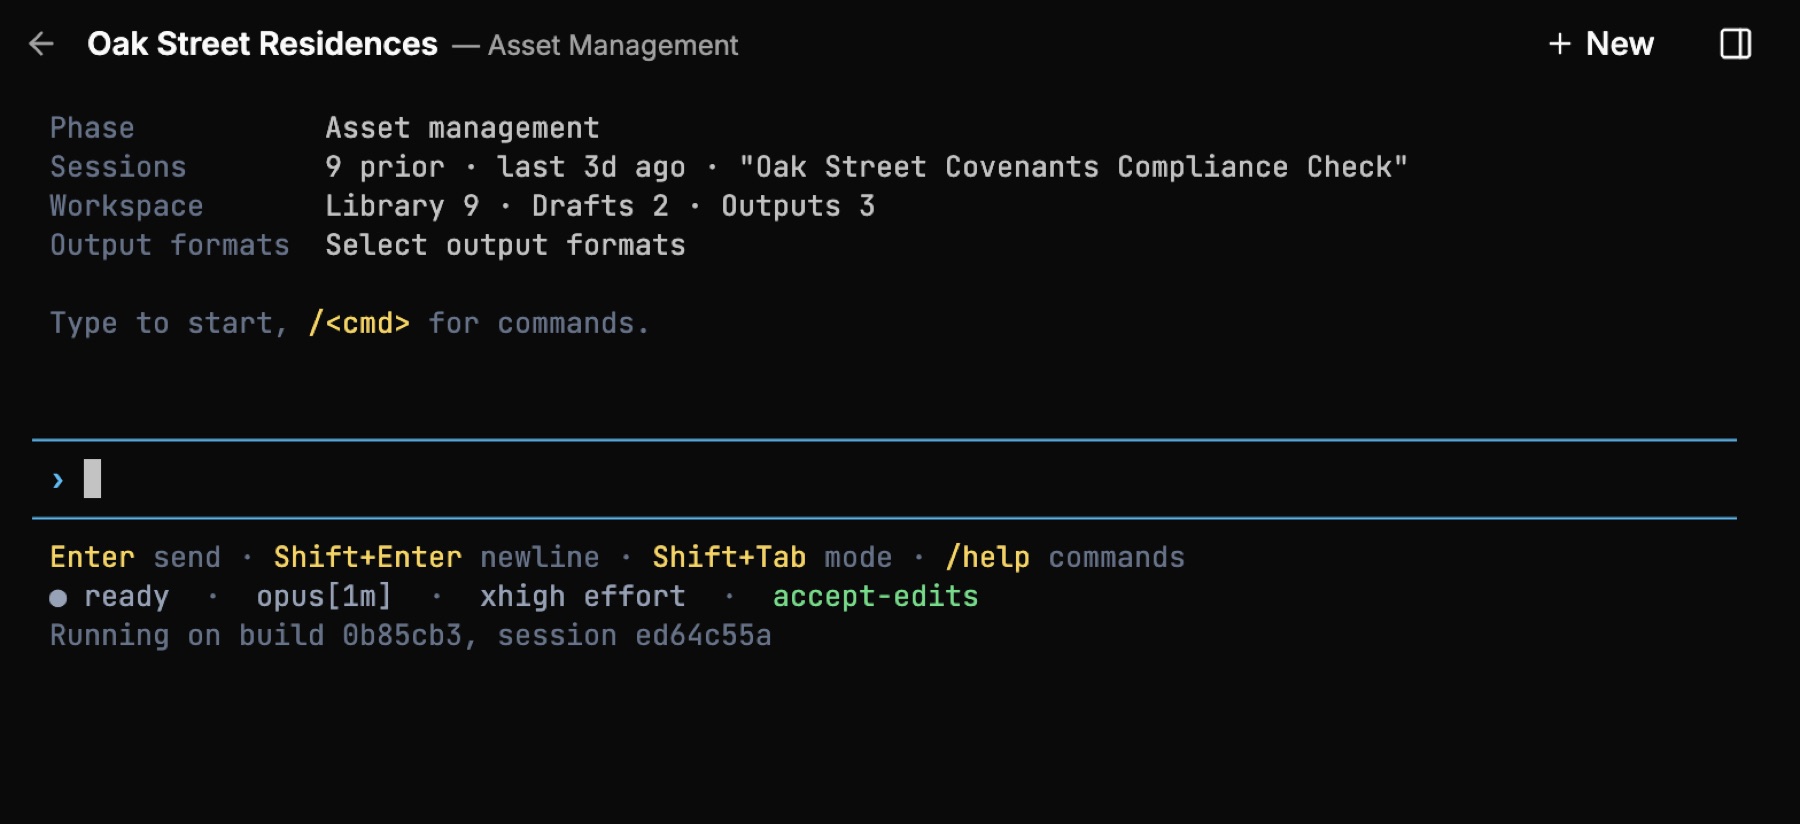Screen dimensions: 1800x824
Task: Click the Oak Street Residences title
Action: coord(262,44)
